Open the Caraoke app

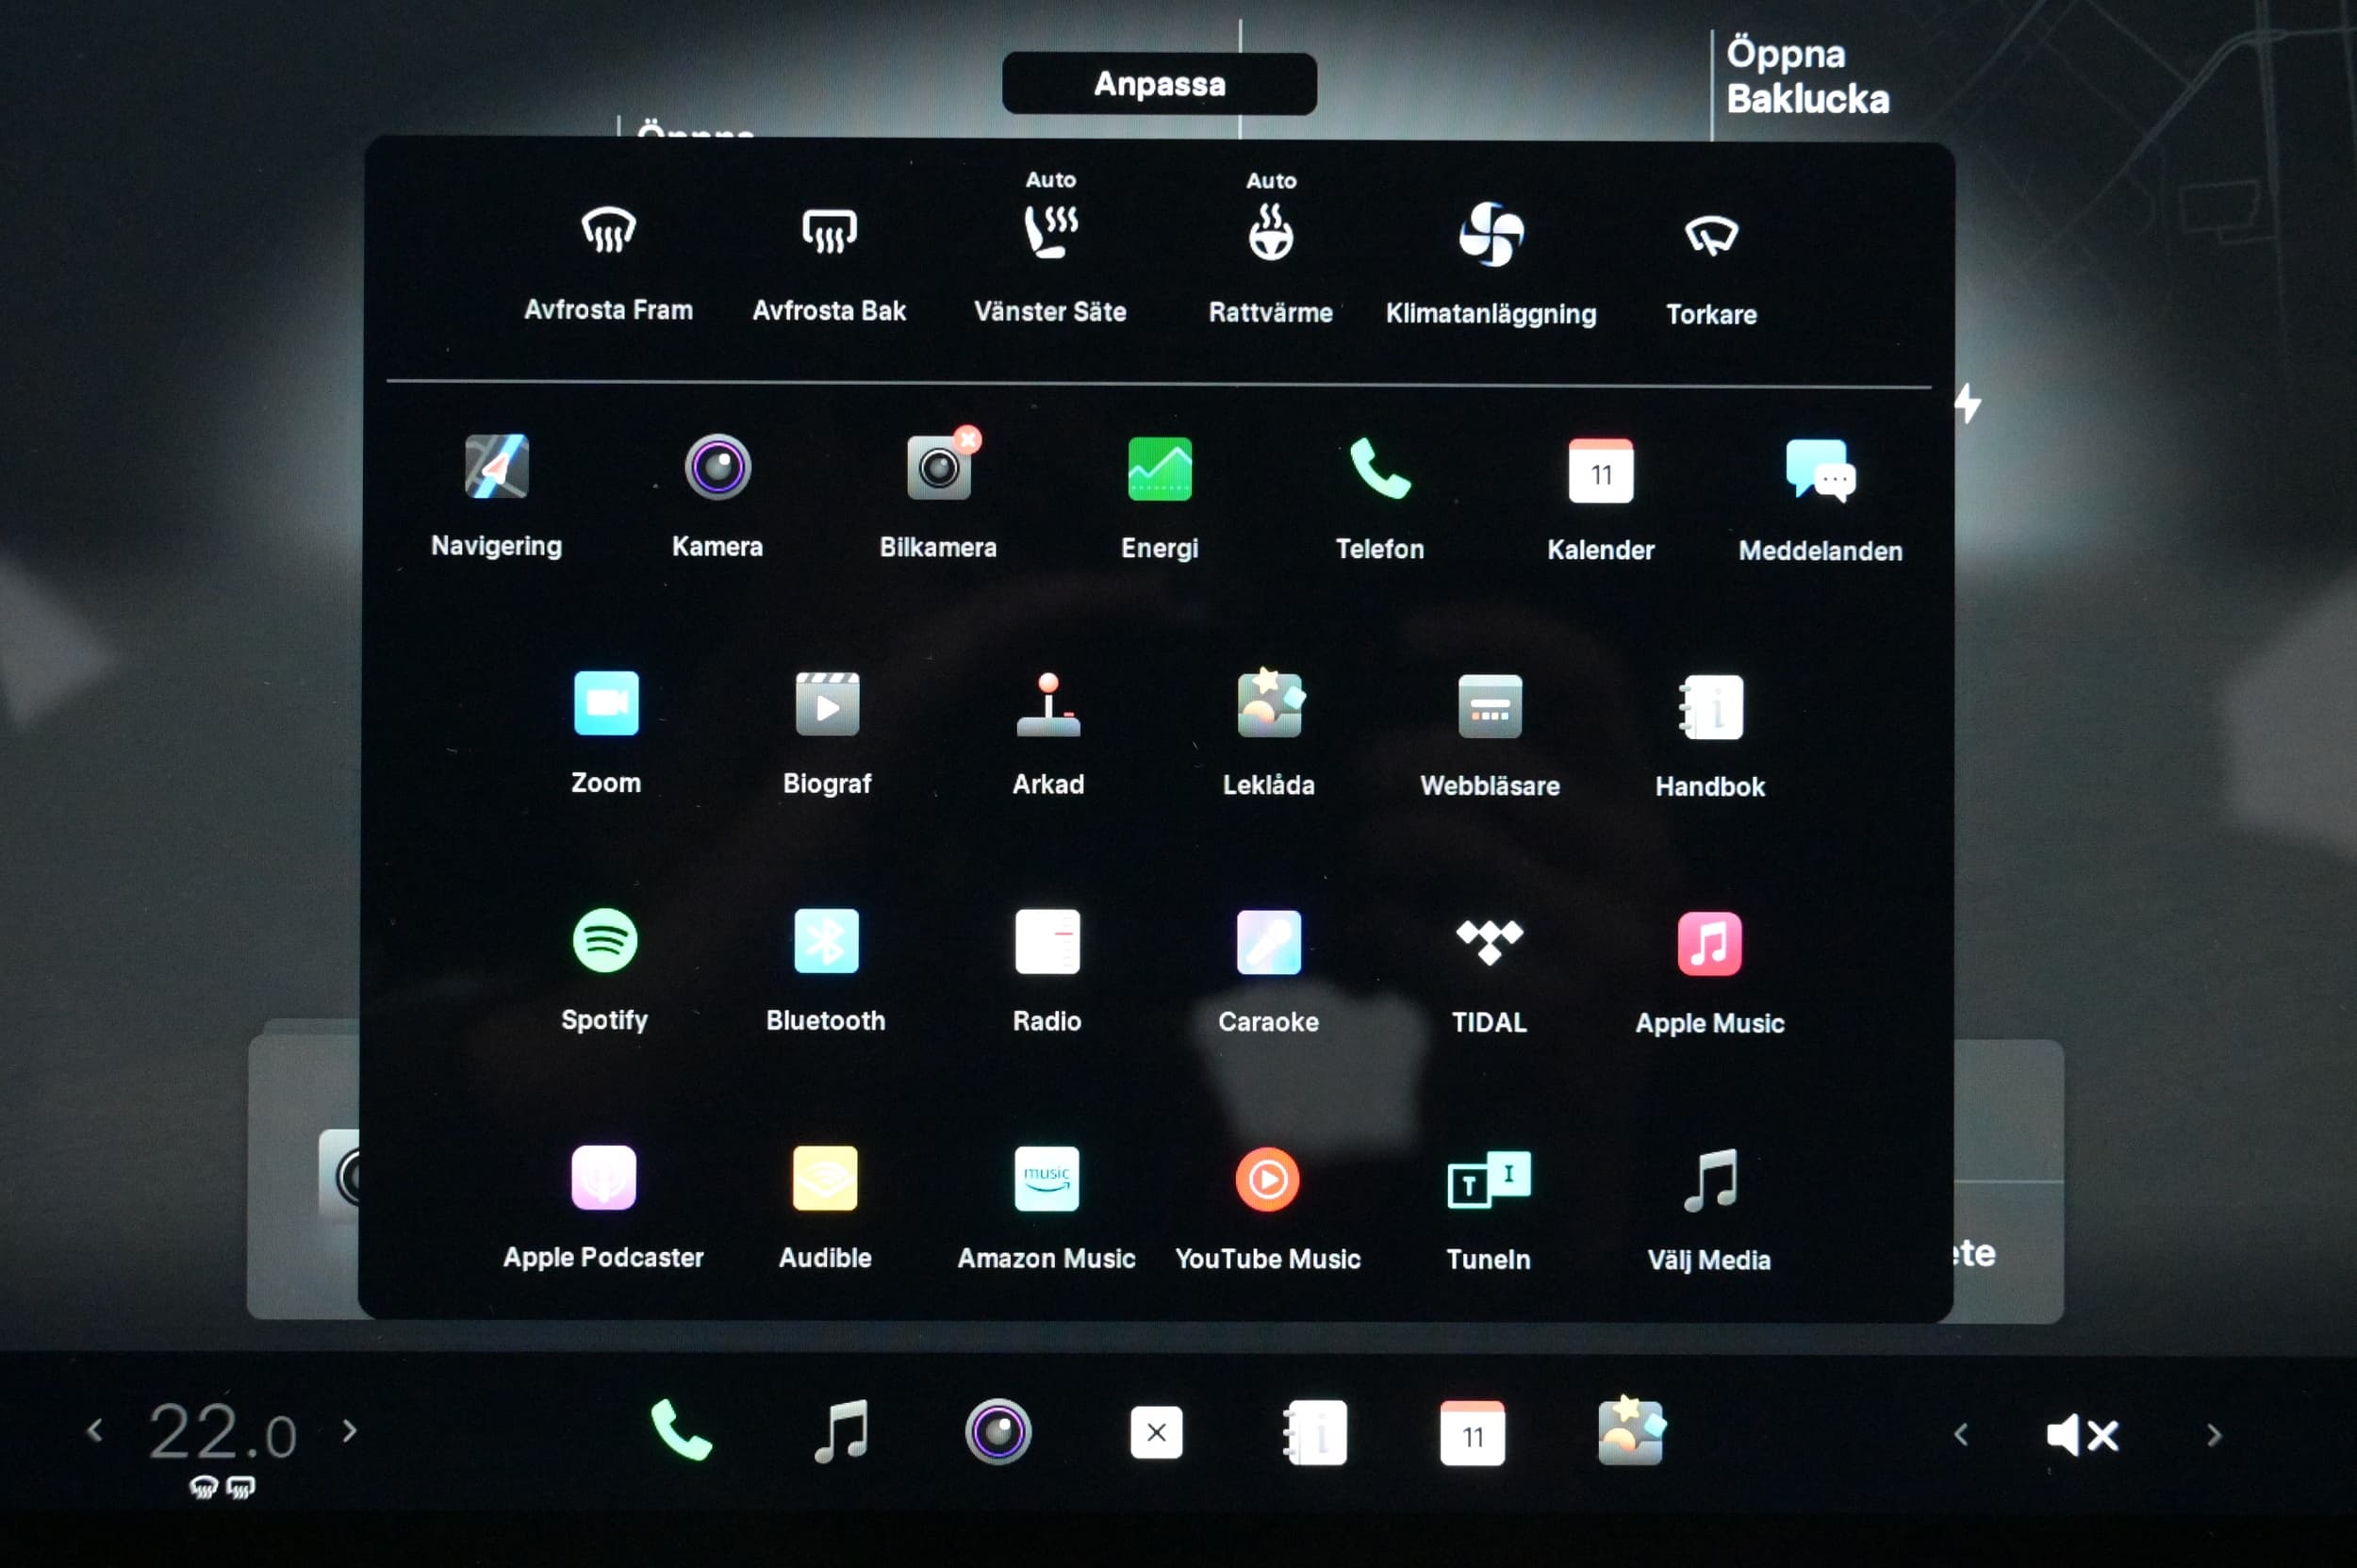1268,972
